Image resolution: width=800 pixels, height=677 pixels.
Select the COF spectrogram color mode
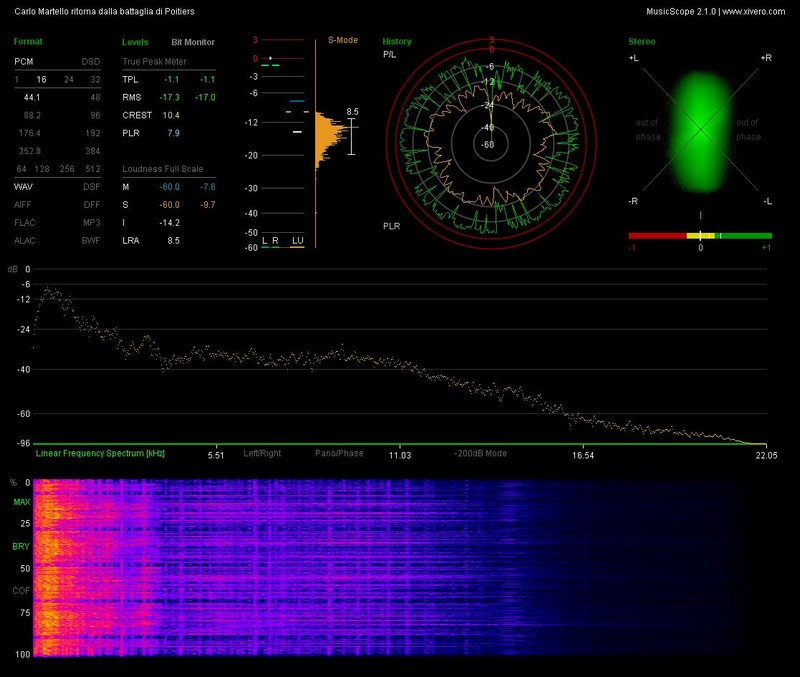point(21,591)
